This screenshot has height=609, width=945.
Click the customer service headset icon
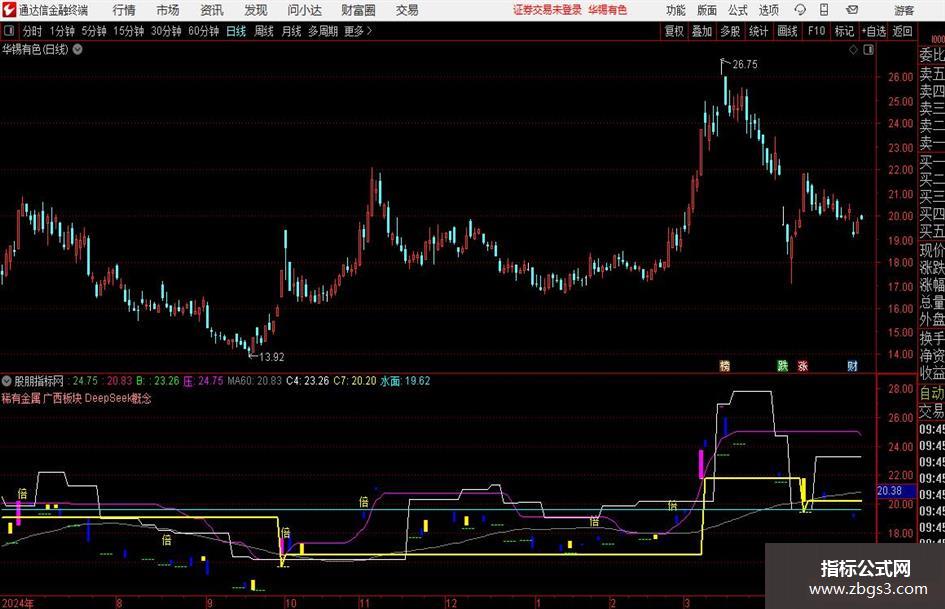click(800, 10)
